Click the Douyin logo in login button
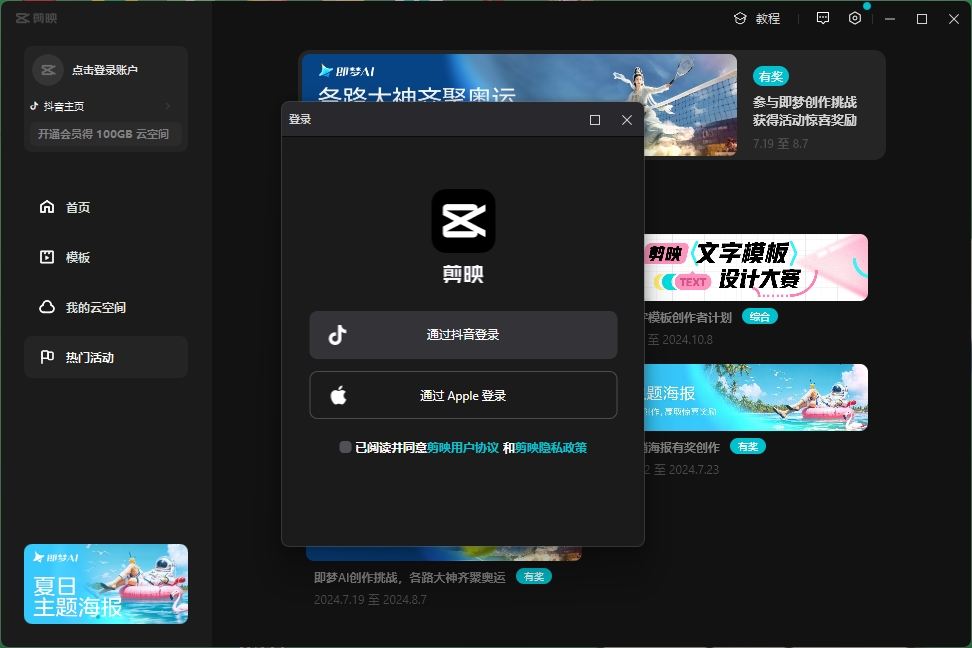The height and width of the screenshot is (648, 972). pyautogui.click(x=337, y=335)
